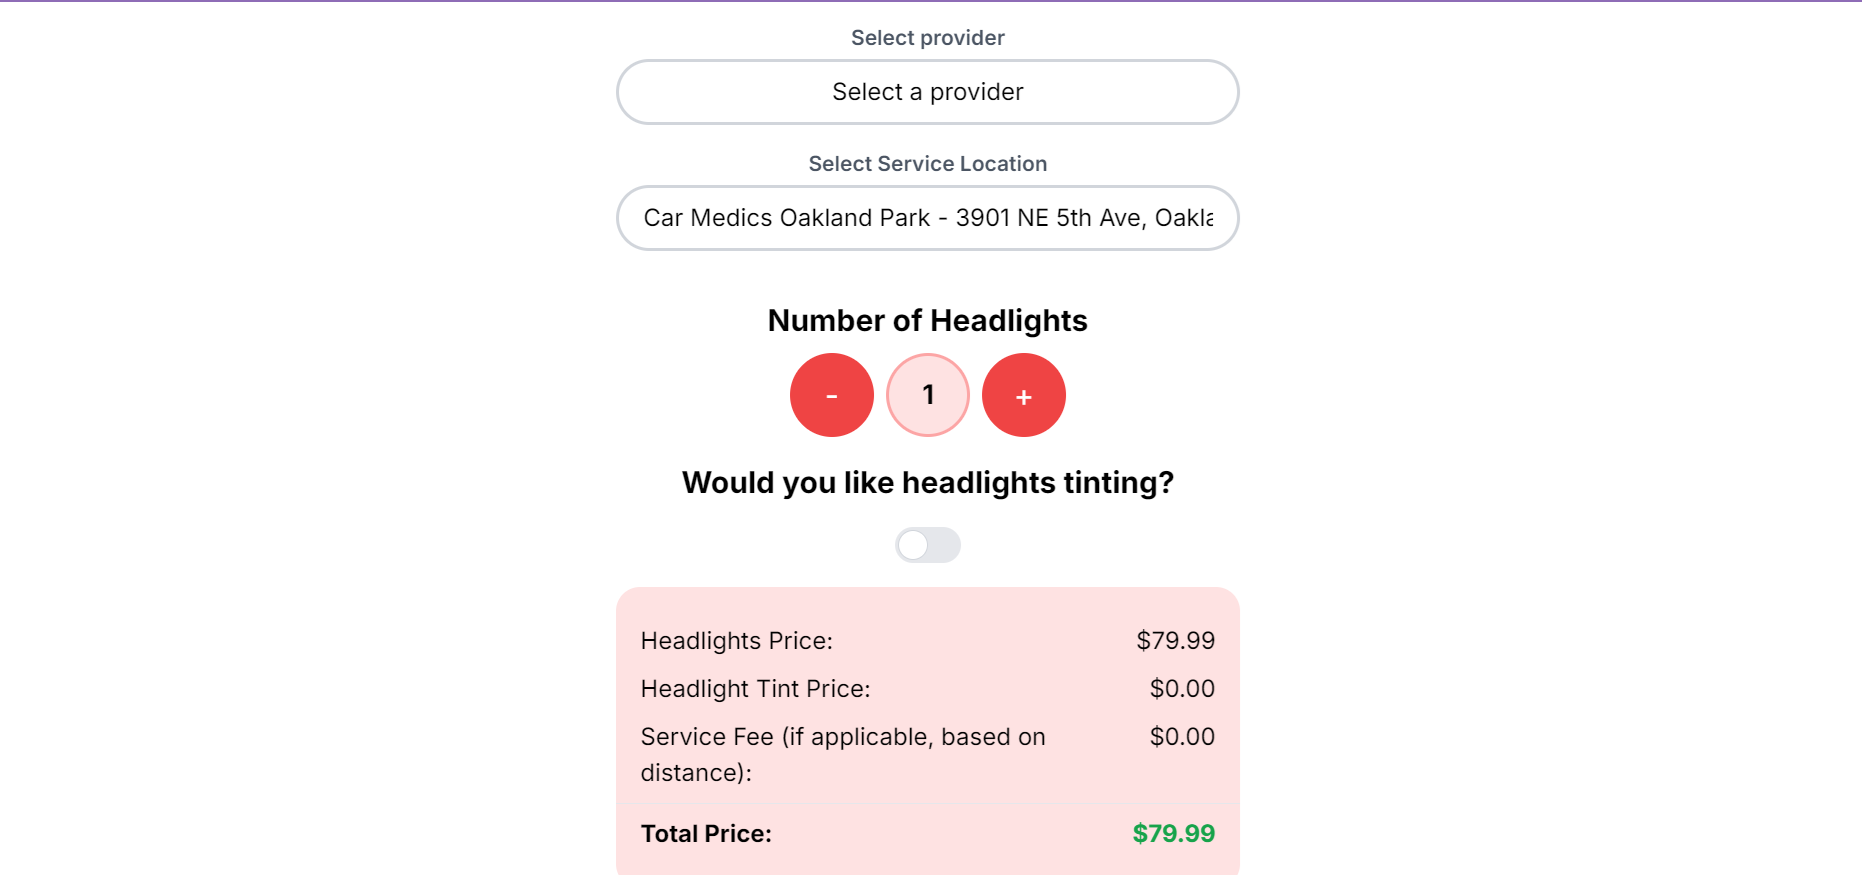Click the Service Fee $0.00 amount
1862x875 pixels.
(x=1182, y=737)
